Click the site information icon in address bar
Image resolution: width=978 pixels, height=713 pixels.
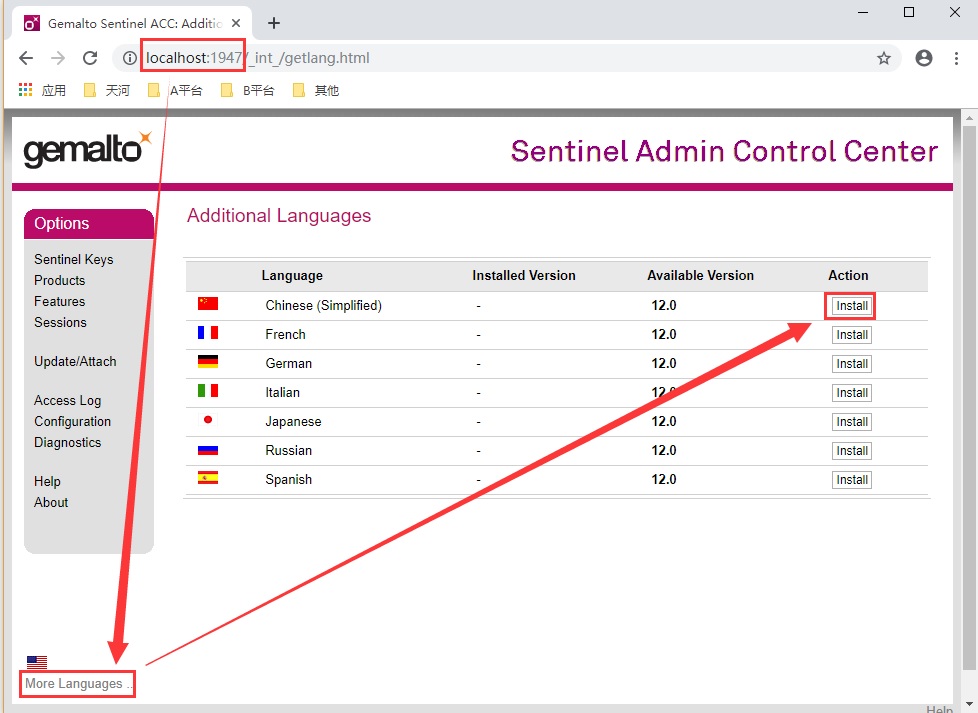[130, 58]
